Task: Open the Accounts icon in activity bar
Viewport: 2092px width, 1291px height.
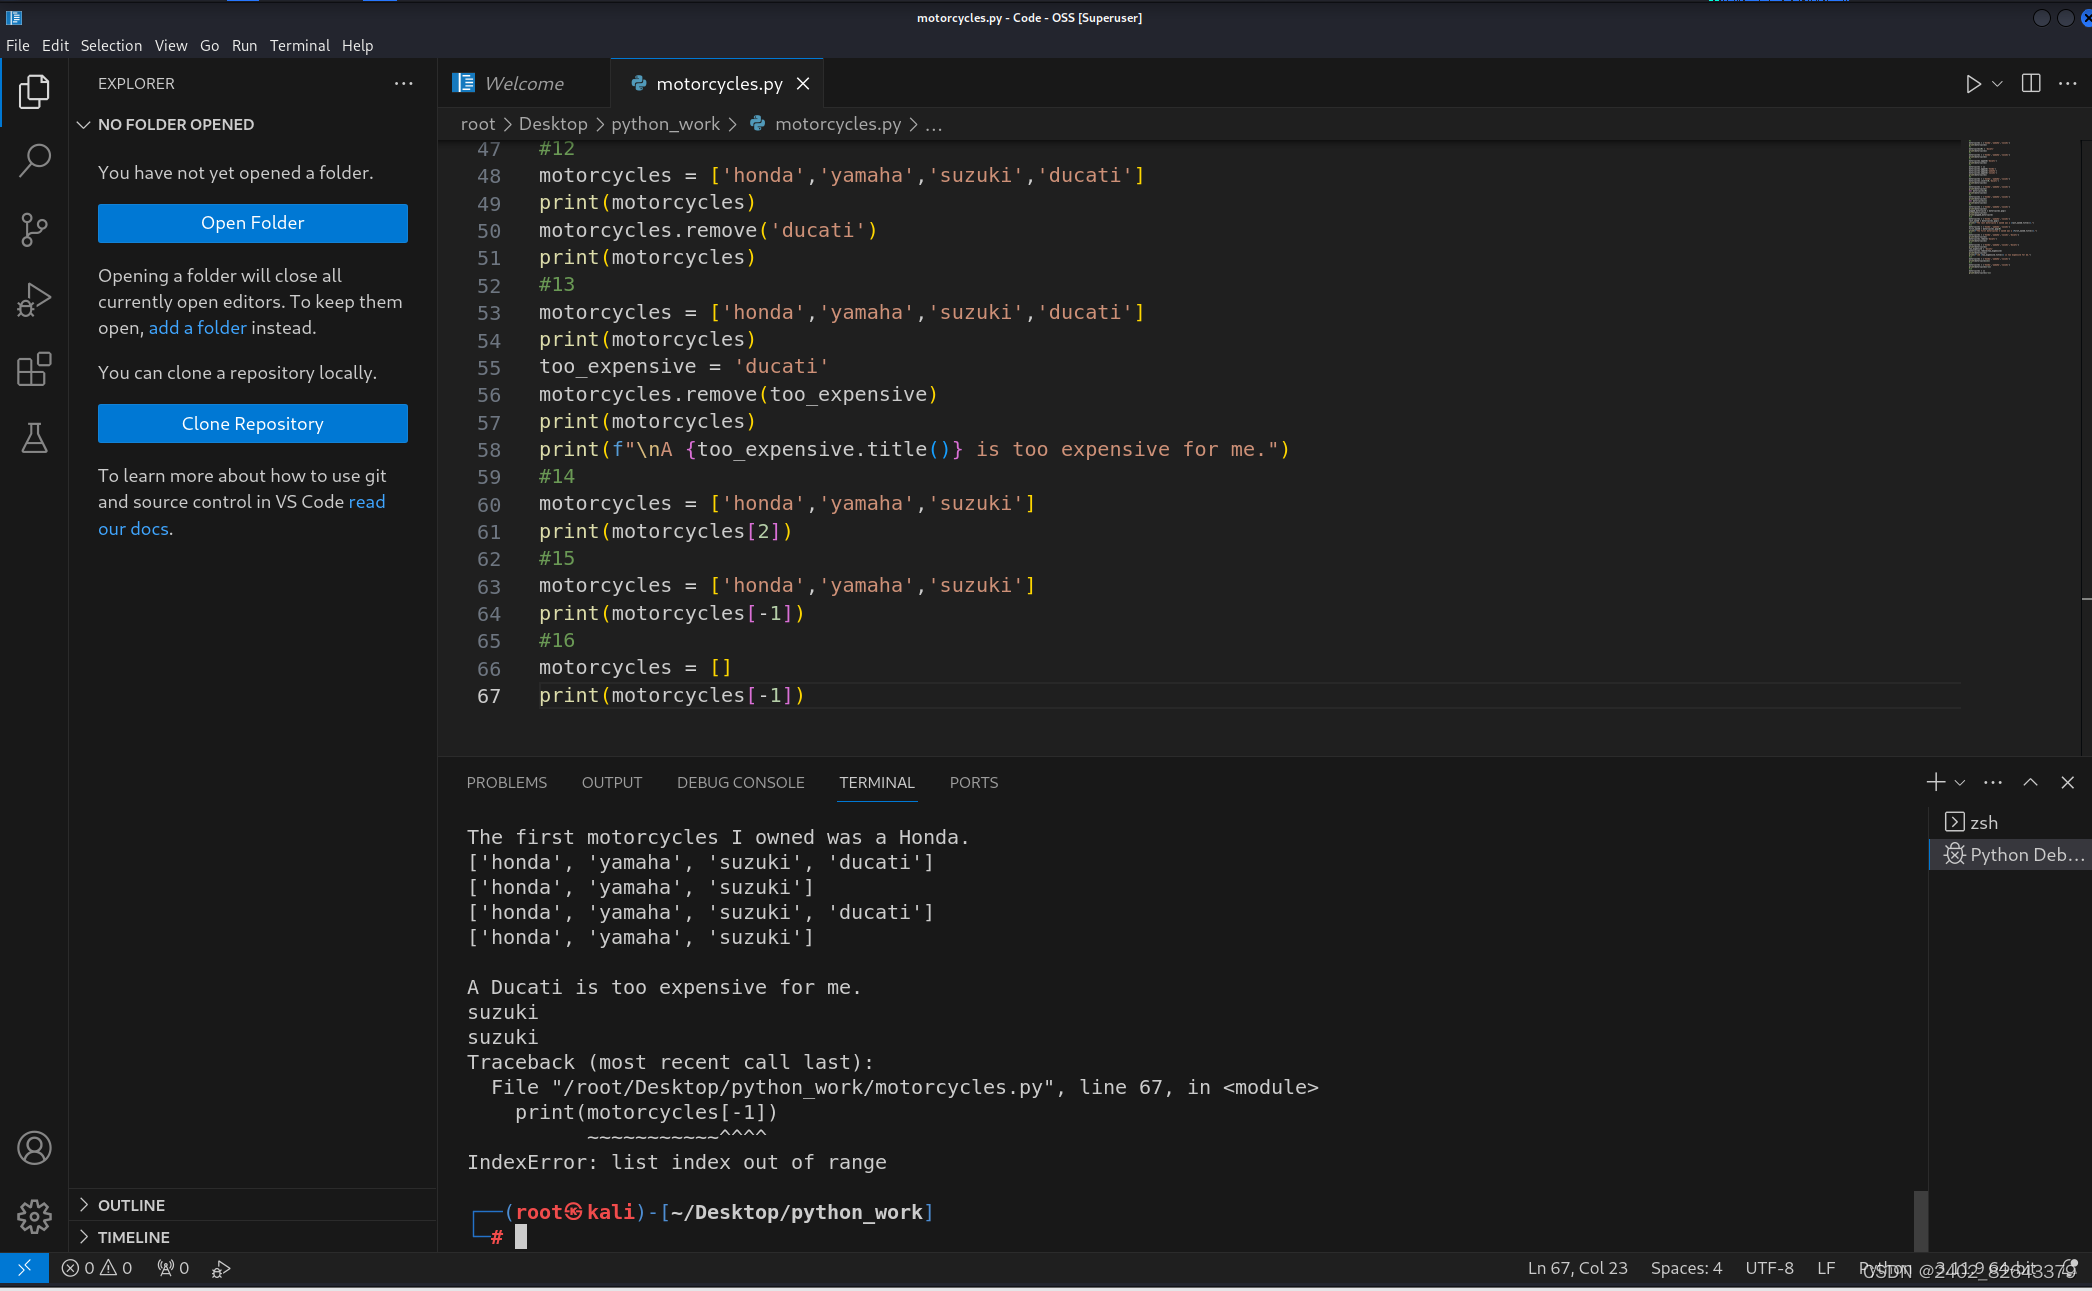Action: tap(34, 1148)
